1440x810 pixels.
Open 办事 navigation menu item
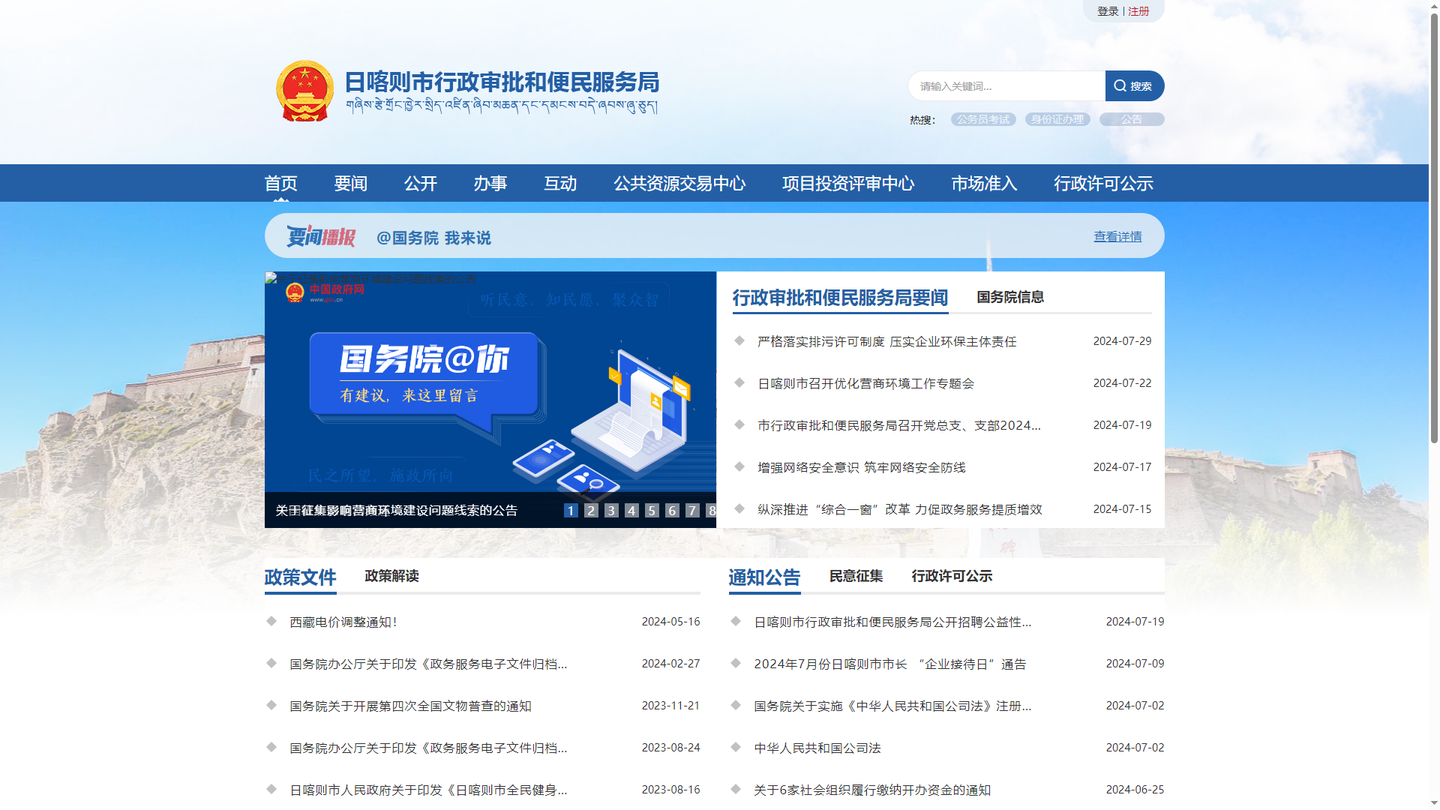(491, 183)
